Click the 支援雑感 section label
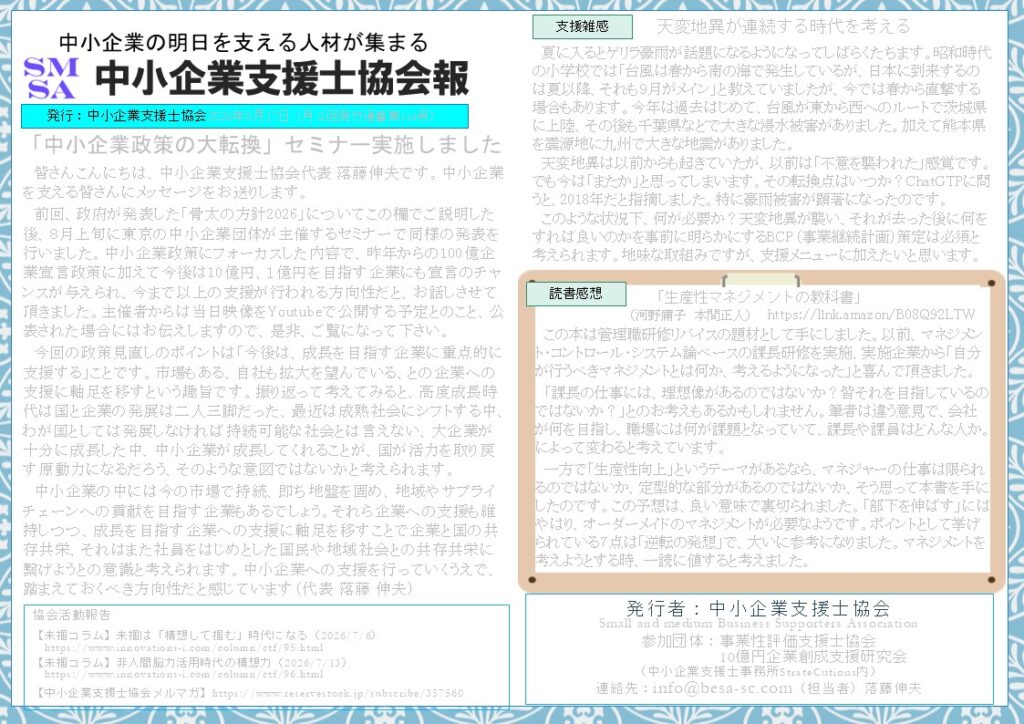1024x724 pixels. point(582,26)
